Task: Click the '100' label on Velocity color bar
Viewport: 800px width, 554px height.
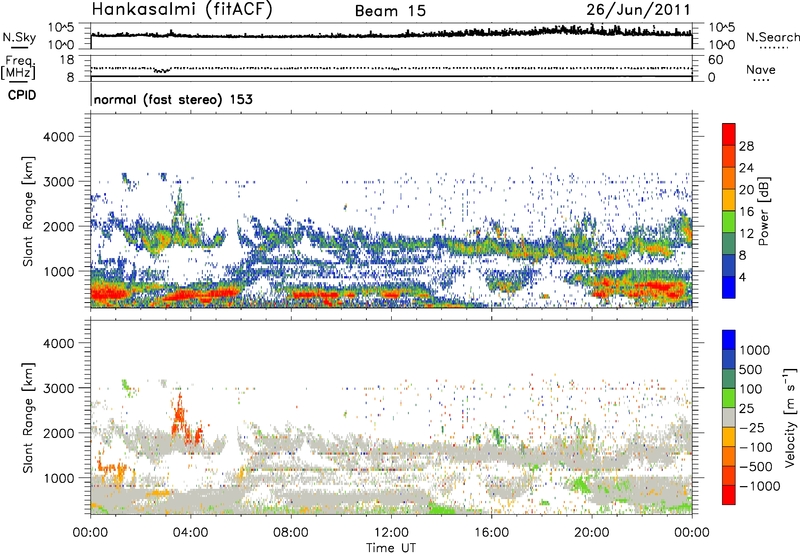Action: tap(751, 389)
